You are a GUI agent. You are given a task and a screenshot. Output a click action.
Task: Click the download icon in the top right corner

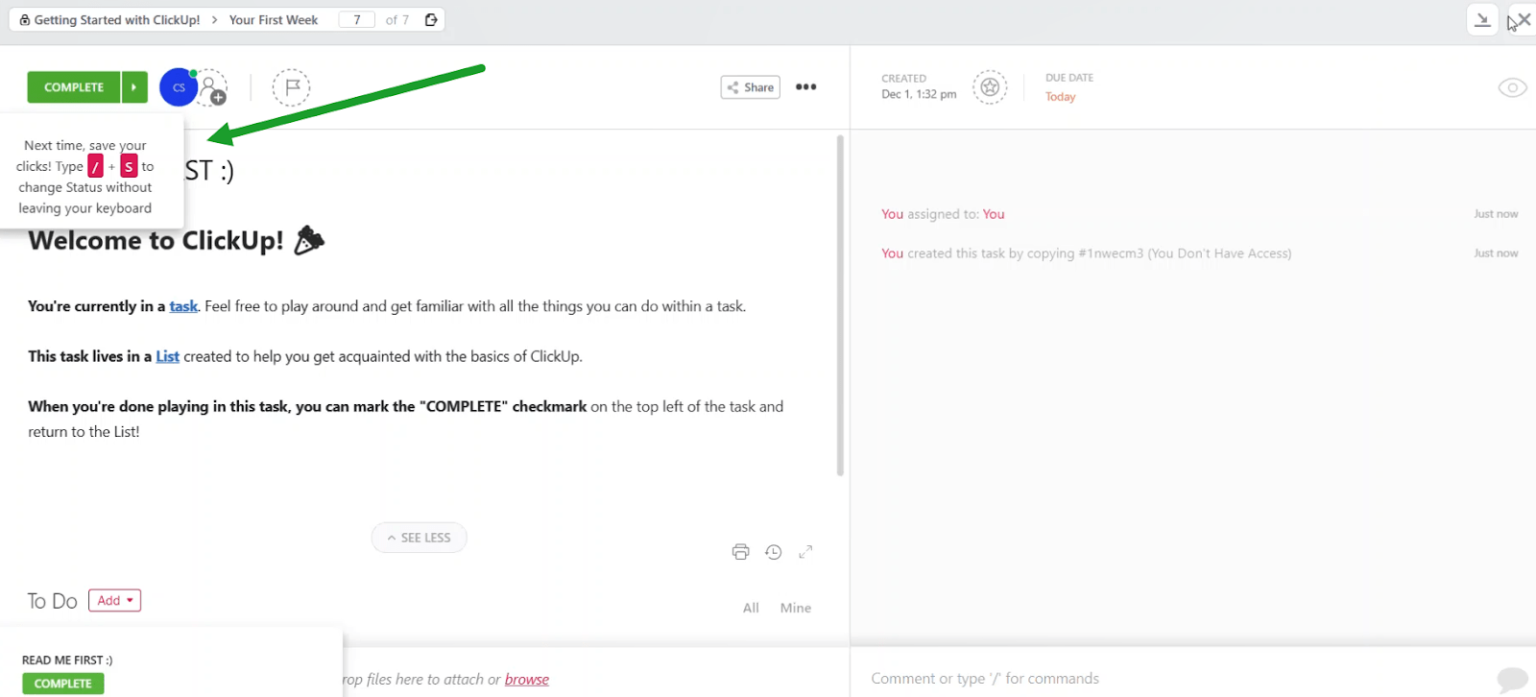point(1483,19)
